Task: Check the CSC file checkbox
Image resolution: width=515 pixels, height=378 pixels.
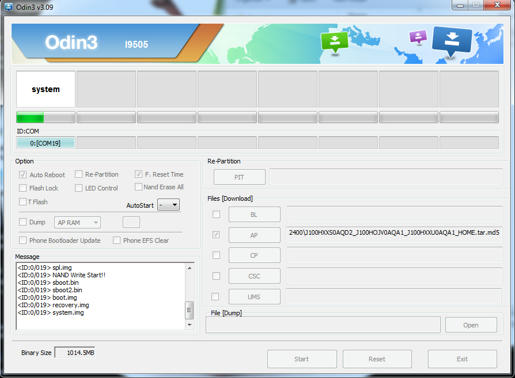Action: 216,276
